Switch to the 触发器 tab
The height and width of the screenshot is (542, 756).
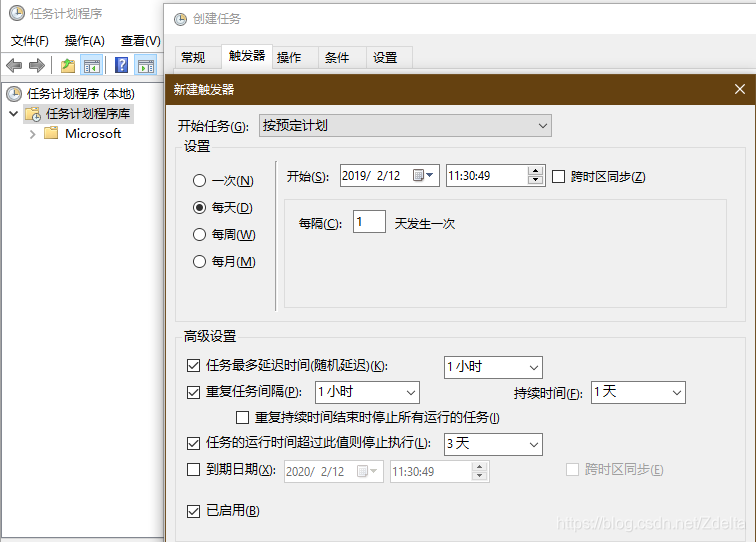click(247, 56)
